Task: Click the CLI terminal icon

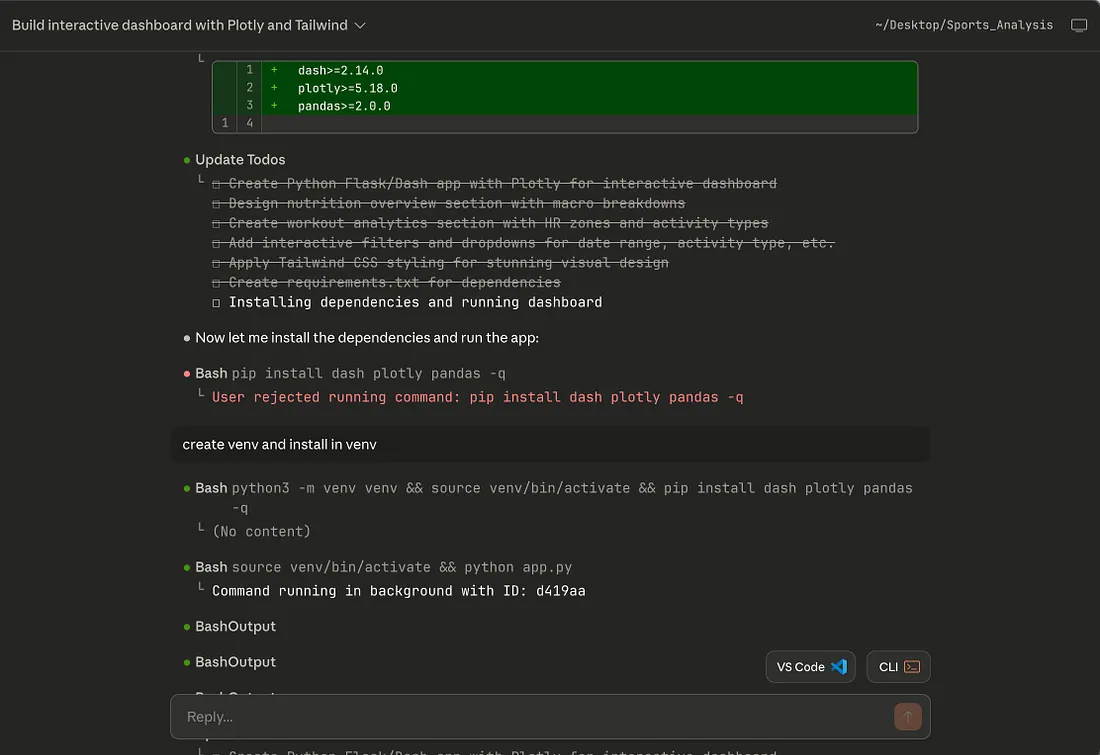Action: tap(911, 667)
